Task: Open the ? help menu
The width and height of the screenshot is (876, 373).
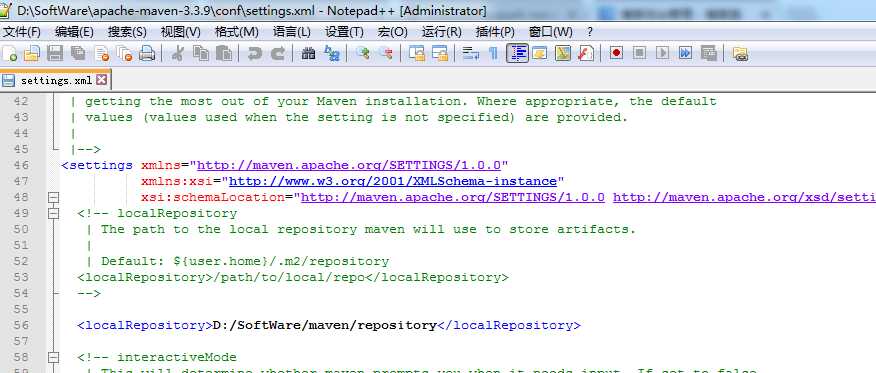Action: pos(590,32)
